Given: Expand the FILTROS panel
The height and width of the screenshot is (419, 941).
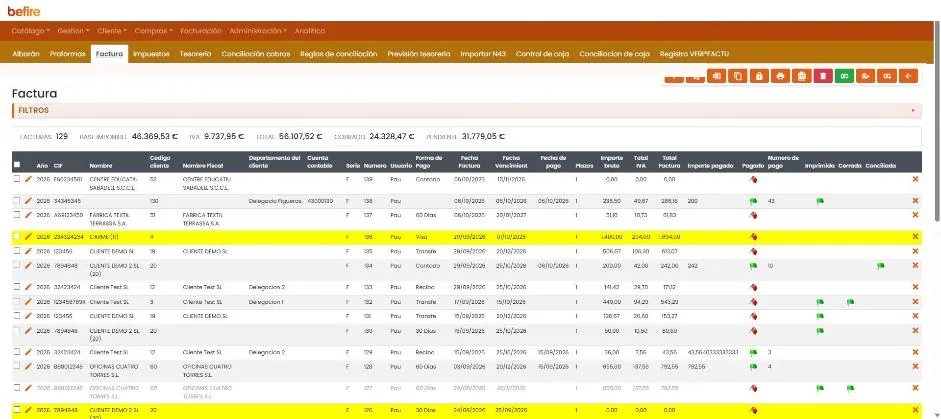Looking at the screenshot, I should (x=466, y=110).
